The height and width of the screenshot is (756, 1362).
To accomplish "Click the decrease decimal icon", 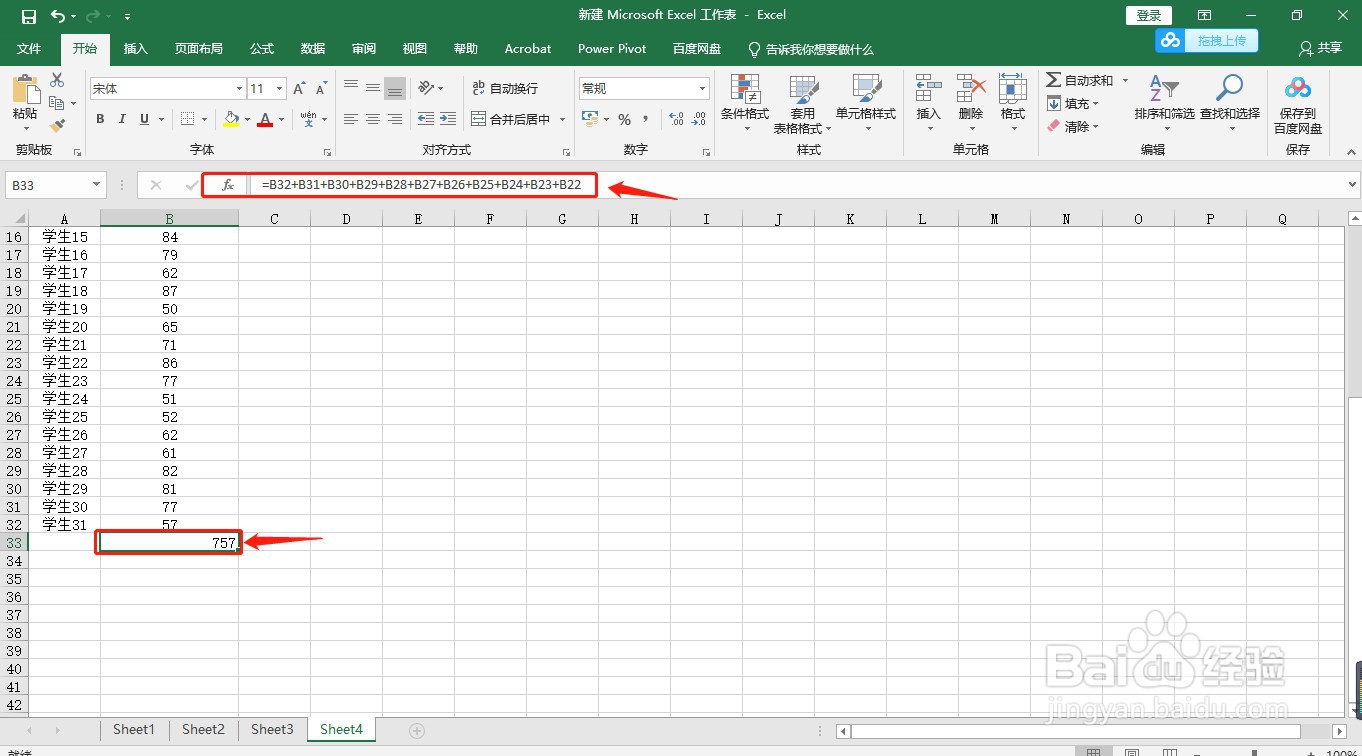I will (x=699, y=119).
